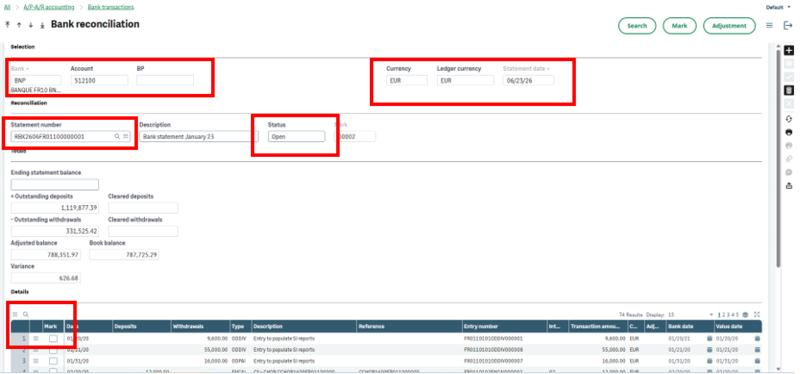
Task: Sort by the Value date column header
Action: click(x=738, y=327)
